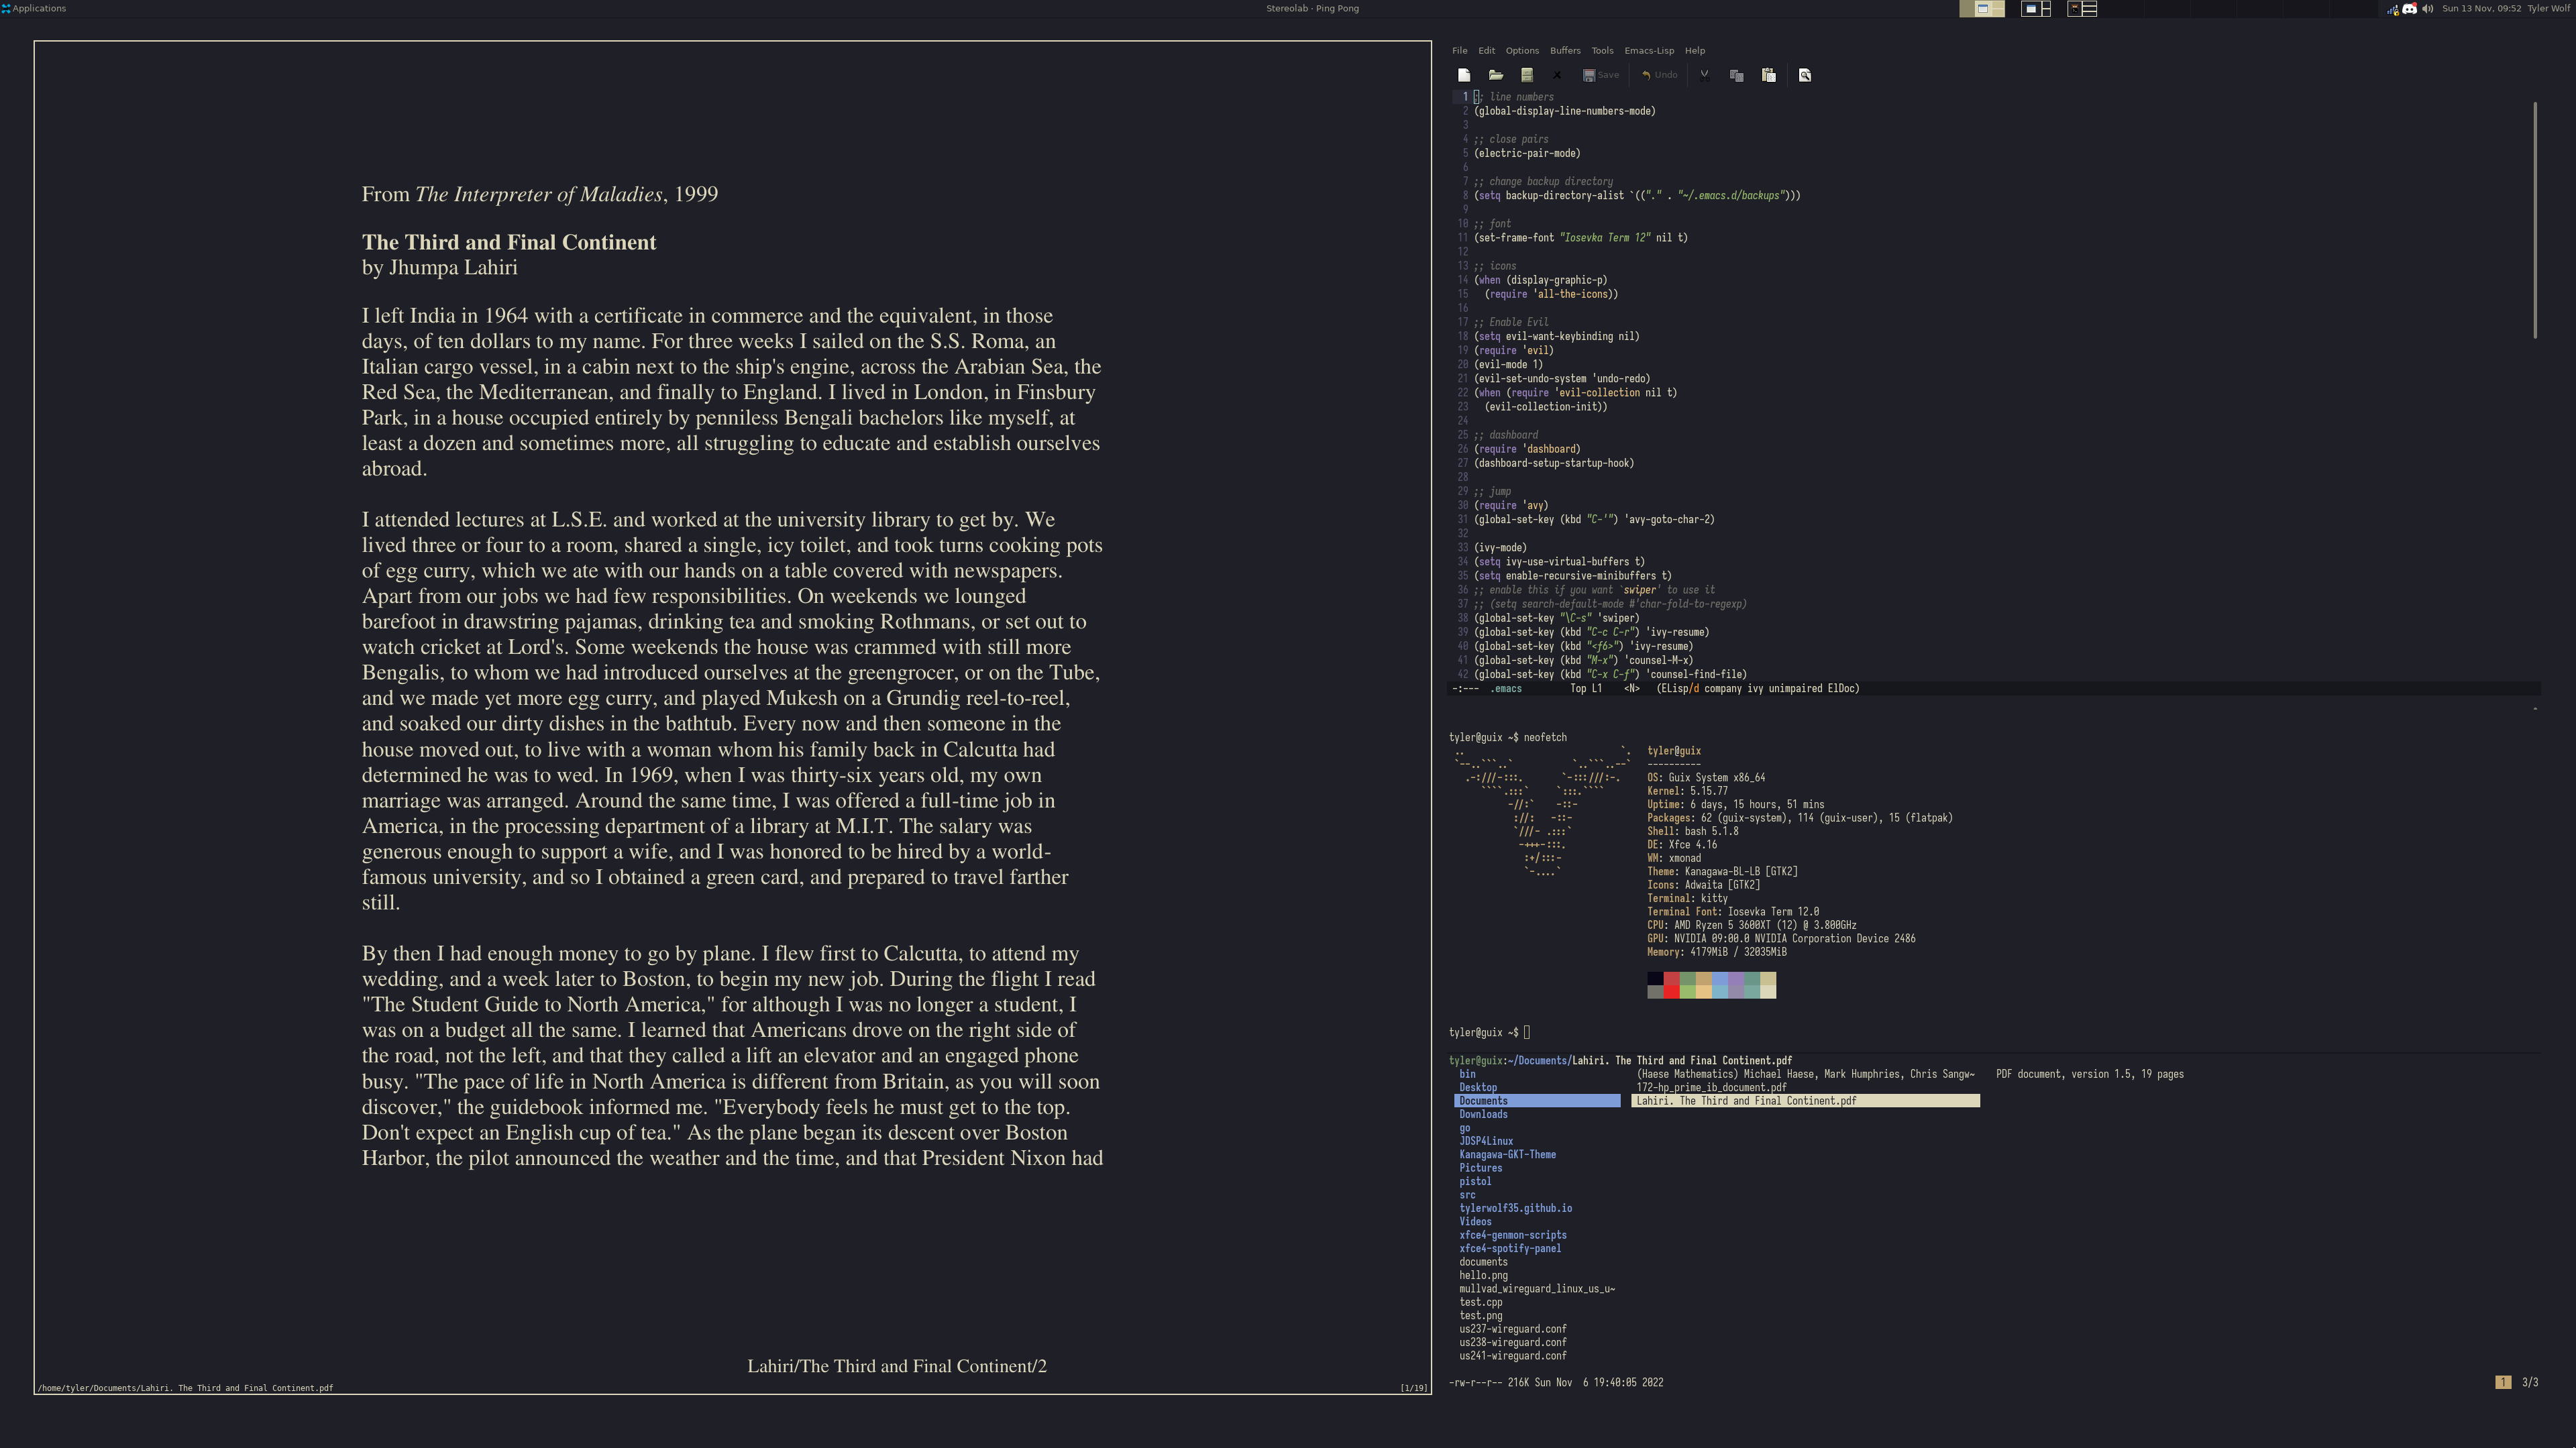Click the Copy icon in Emacs toolbar

1737,75
